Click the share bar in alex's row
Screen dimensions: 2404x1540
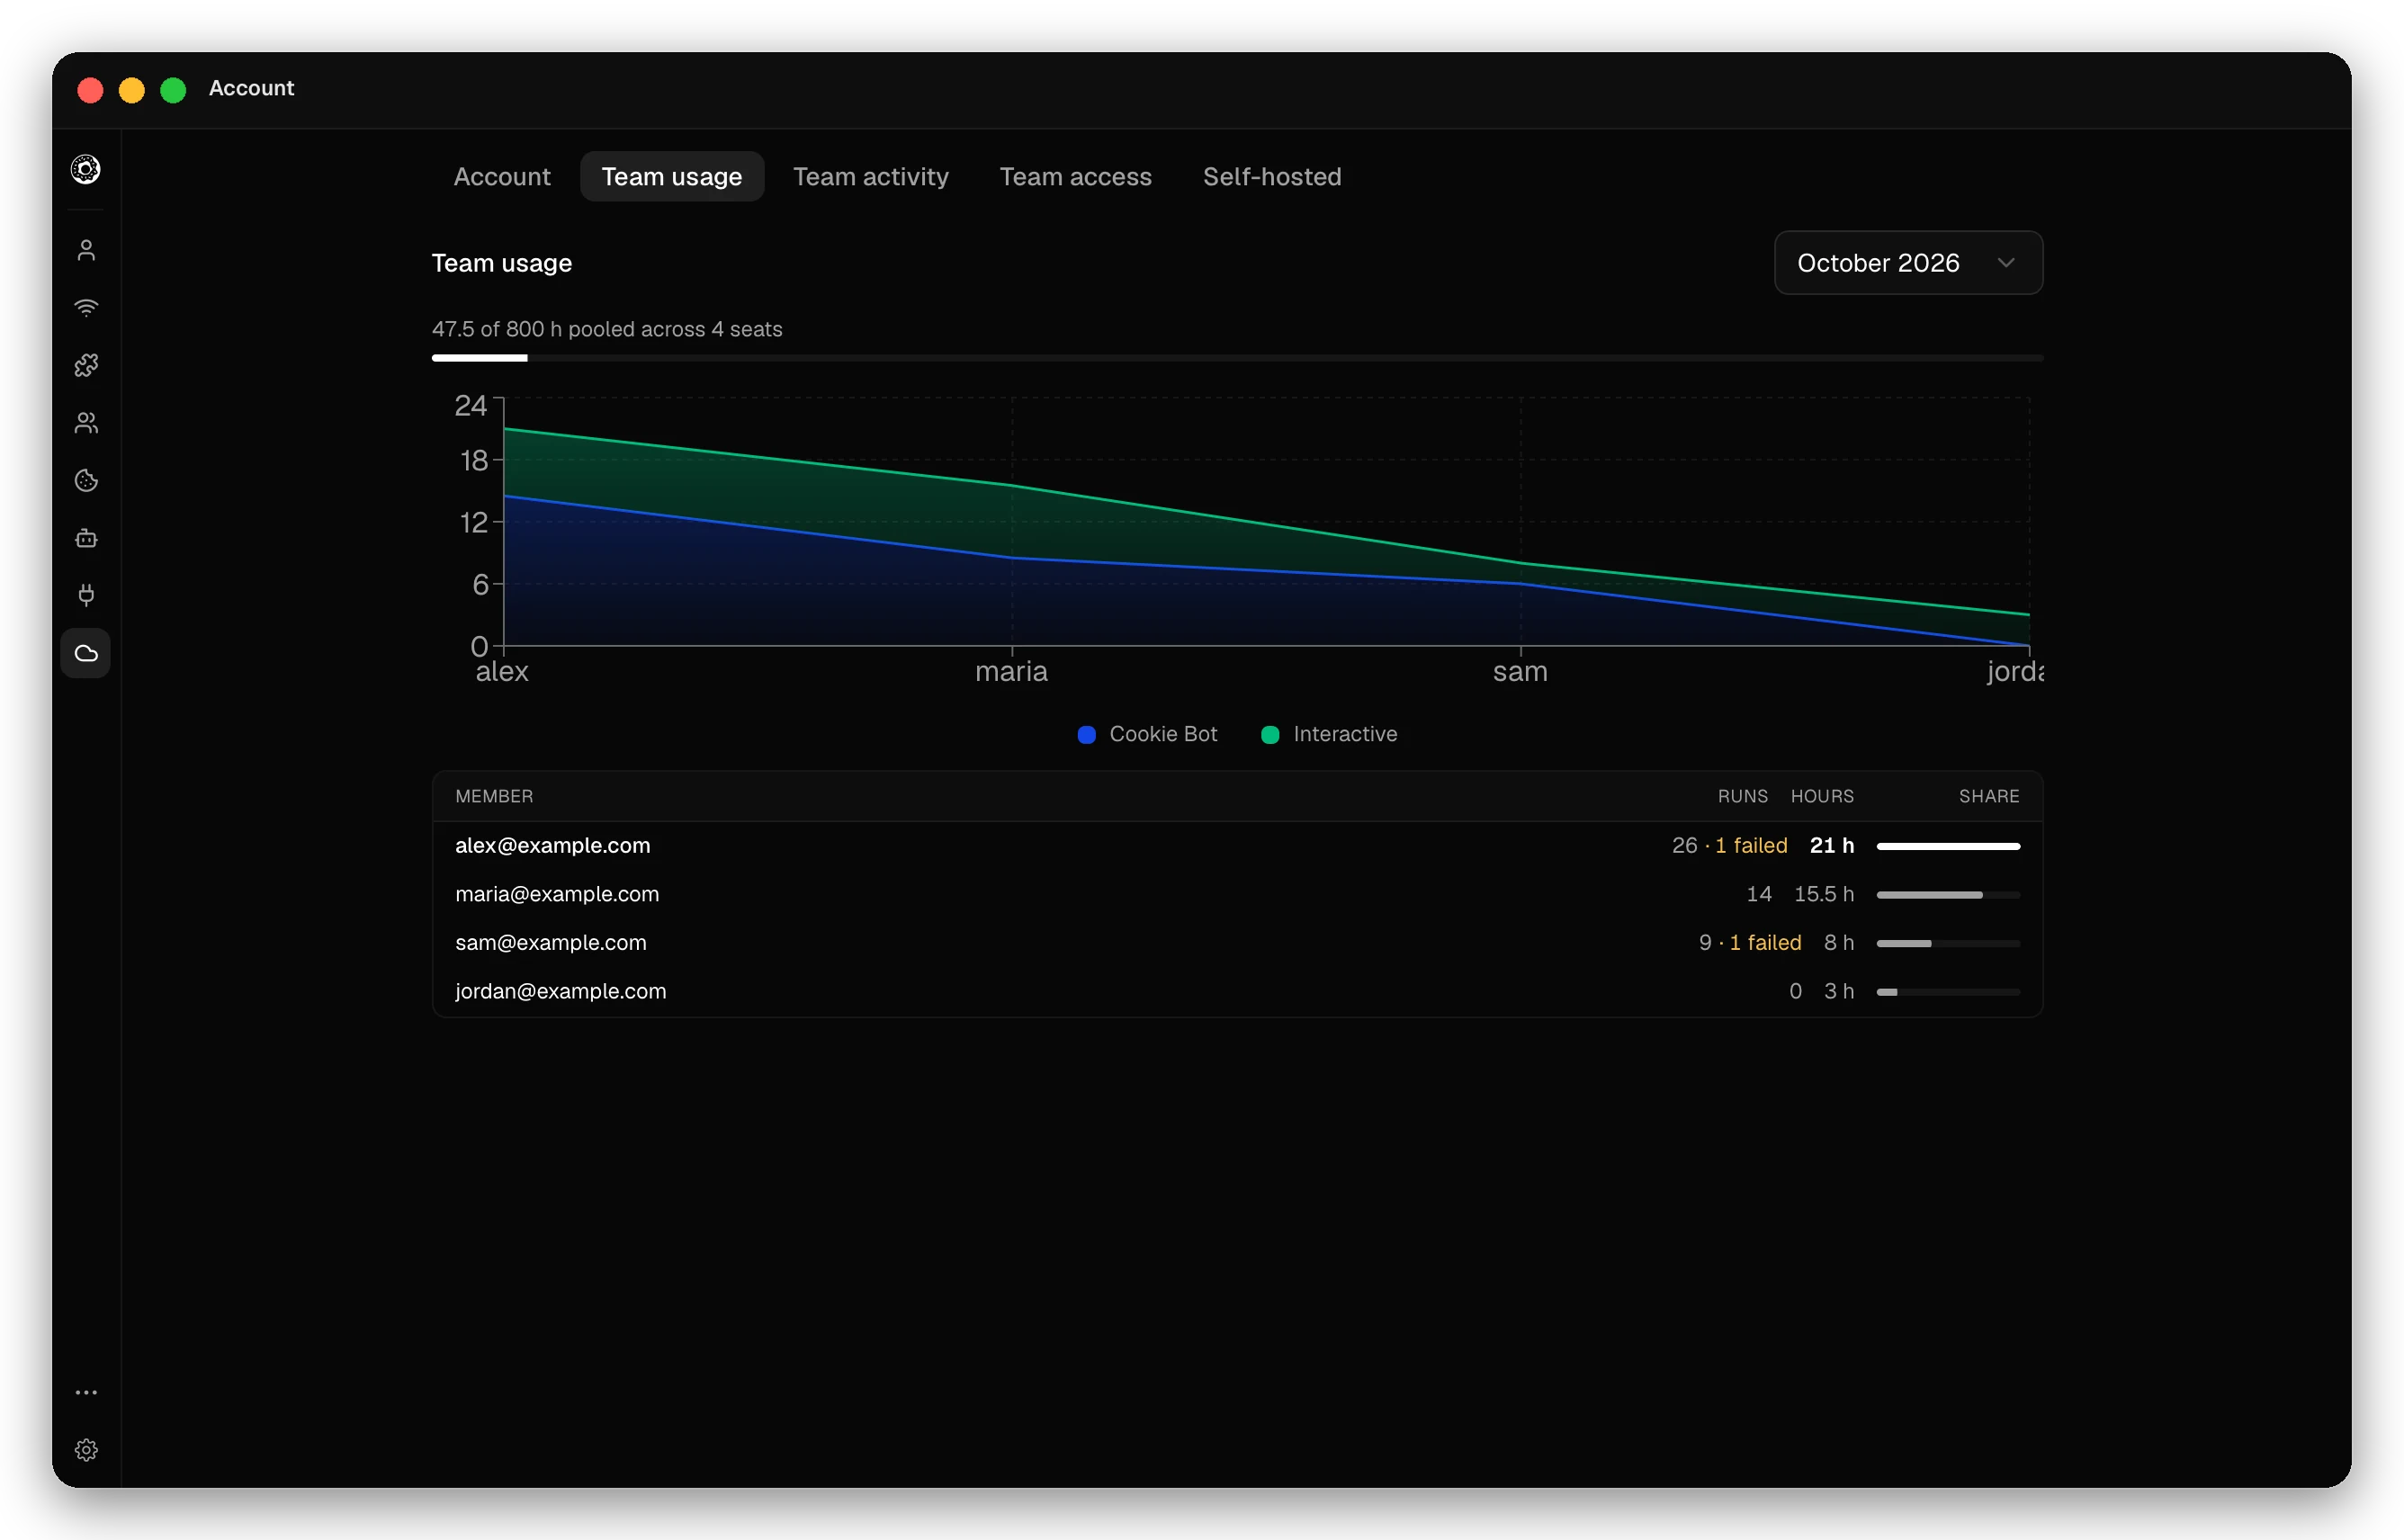click(x=1947, y=846)
